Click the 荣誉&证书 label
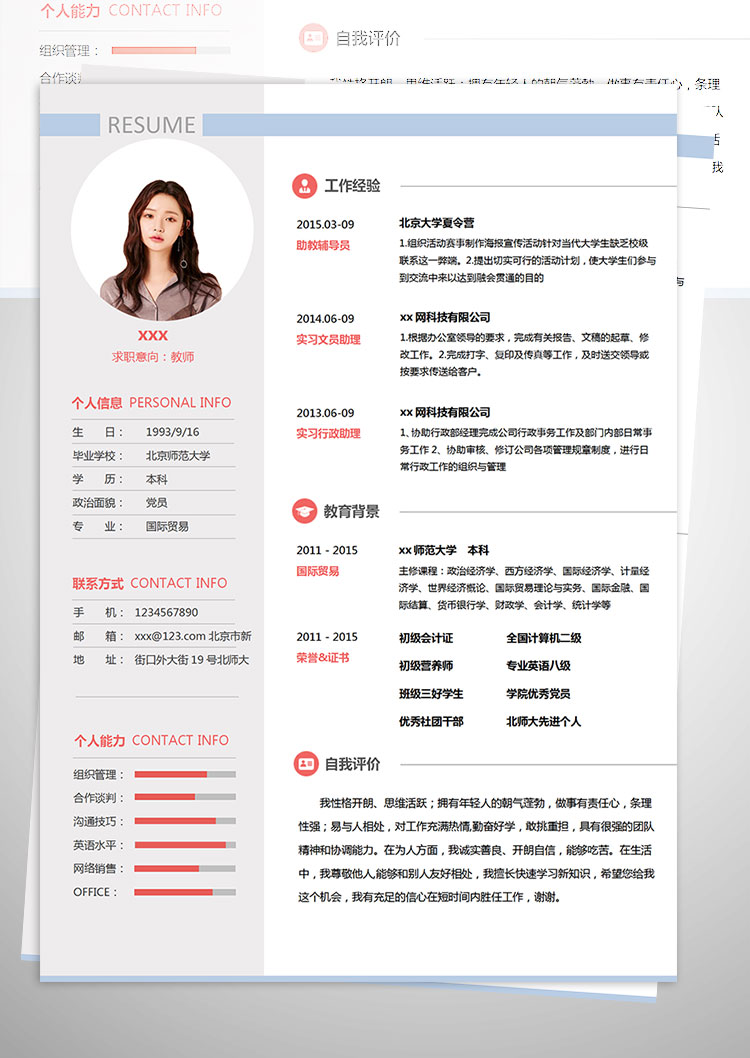The height and width of the screenshot is (1058, 750). click(x=323, y=658)
